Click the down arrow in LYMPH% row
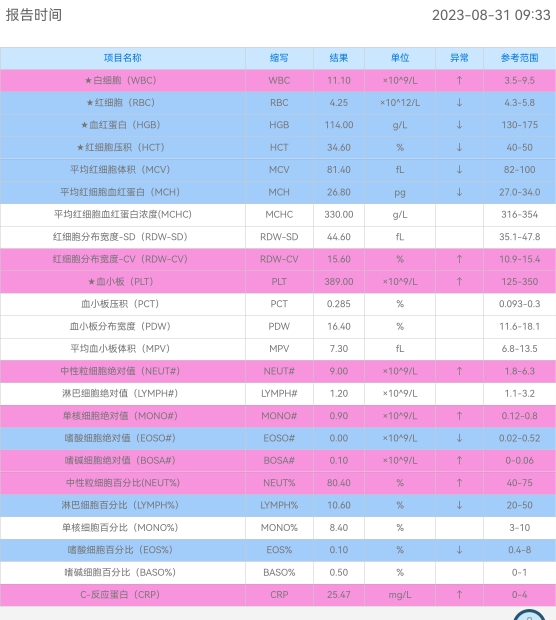The height and width of the screenshot is (620, 556). [x=459, y=505]
